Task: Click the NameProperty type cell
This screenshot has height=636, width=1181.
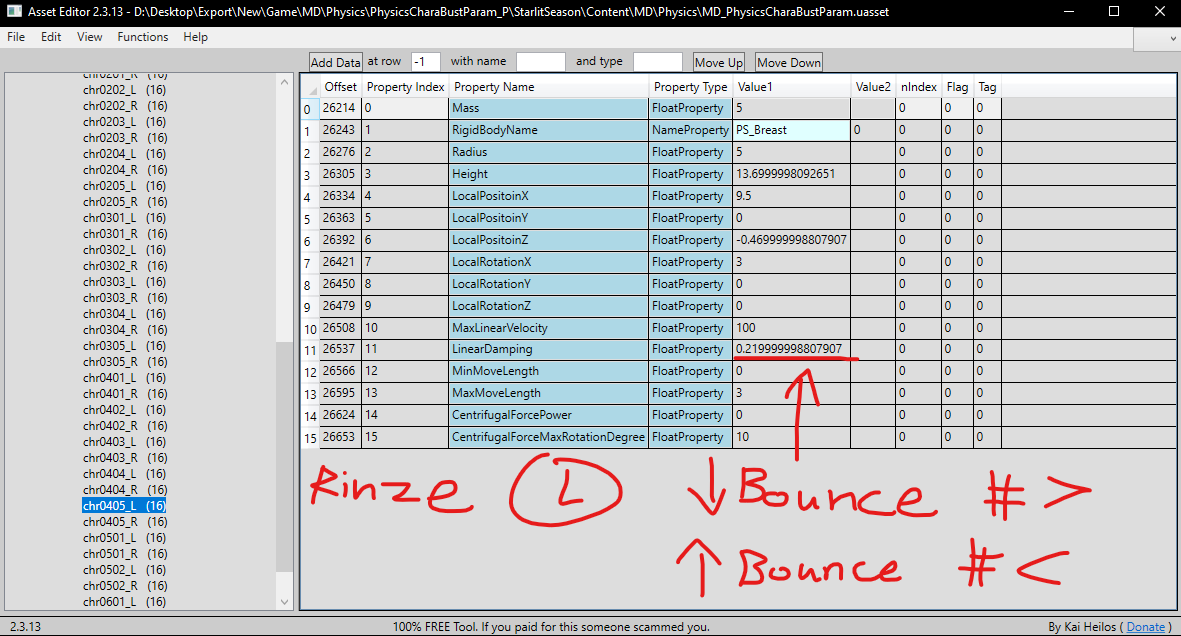Action: click(x=691, y=130)
